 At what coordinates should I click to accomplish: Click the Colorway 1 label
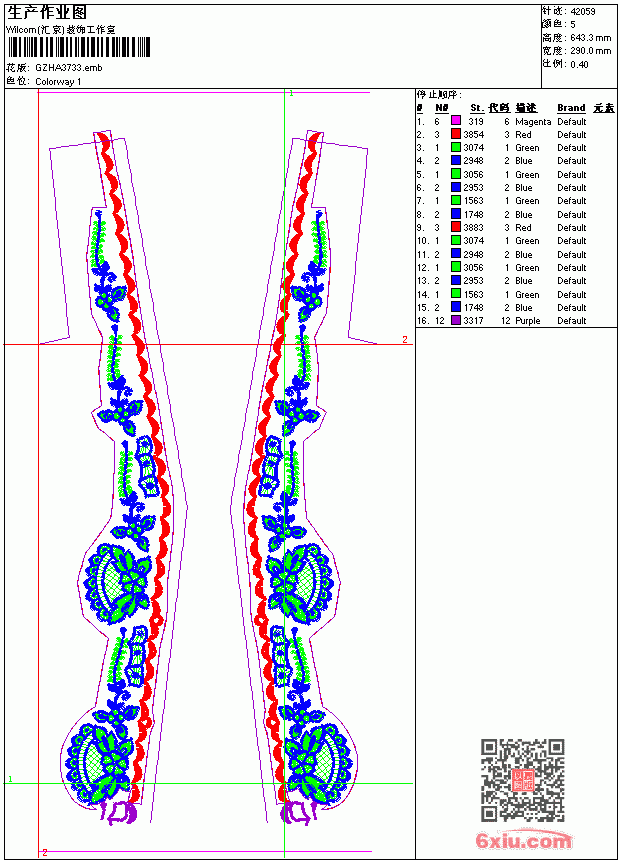click(58, 82)
